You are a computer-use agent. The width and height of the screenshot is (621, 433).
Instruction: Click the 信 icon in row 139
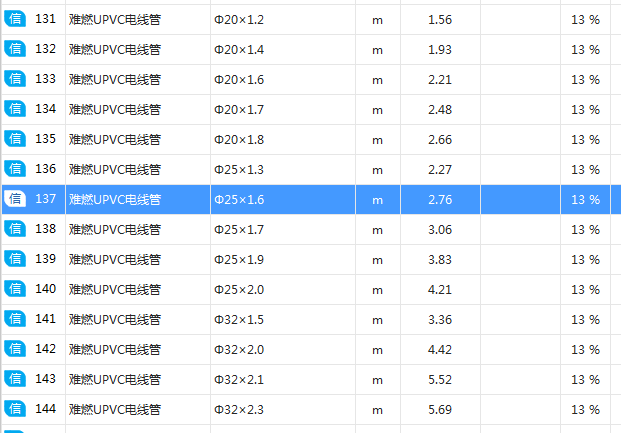pyautogui.click(x=15, y=259)
